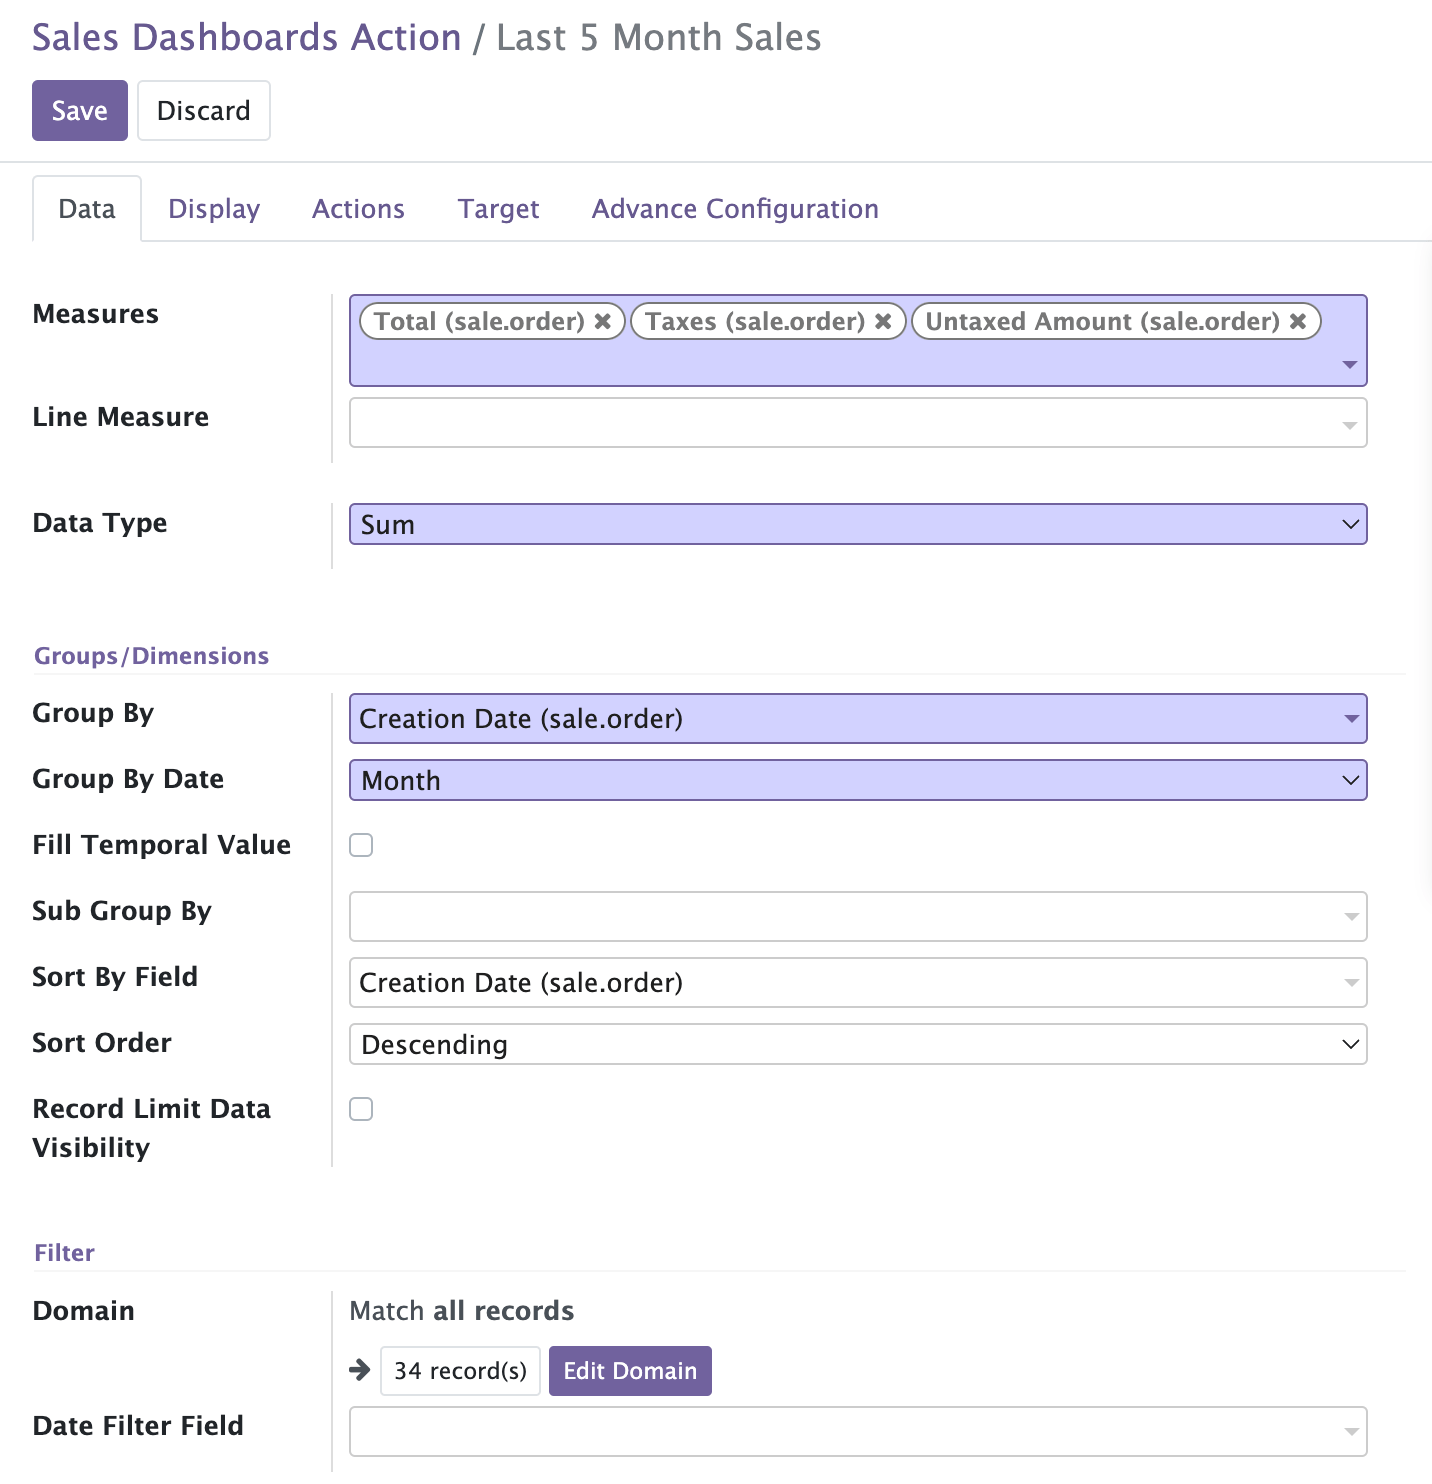This screenshot has width=1432, height=1484.
Task: Open the Sort Order dropdown
Action: click(857, 1044)
